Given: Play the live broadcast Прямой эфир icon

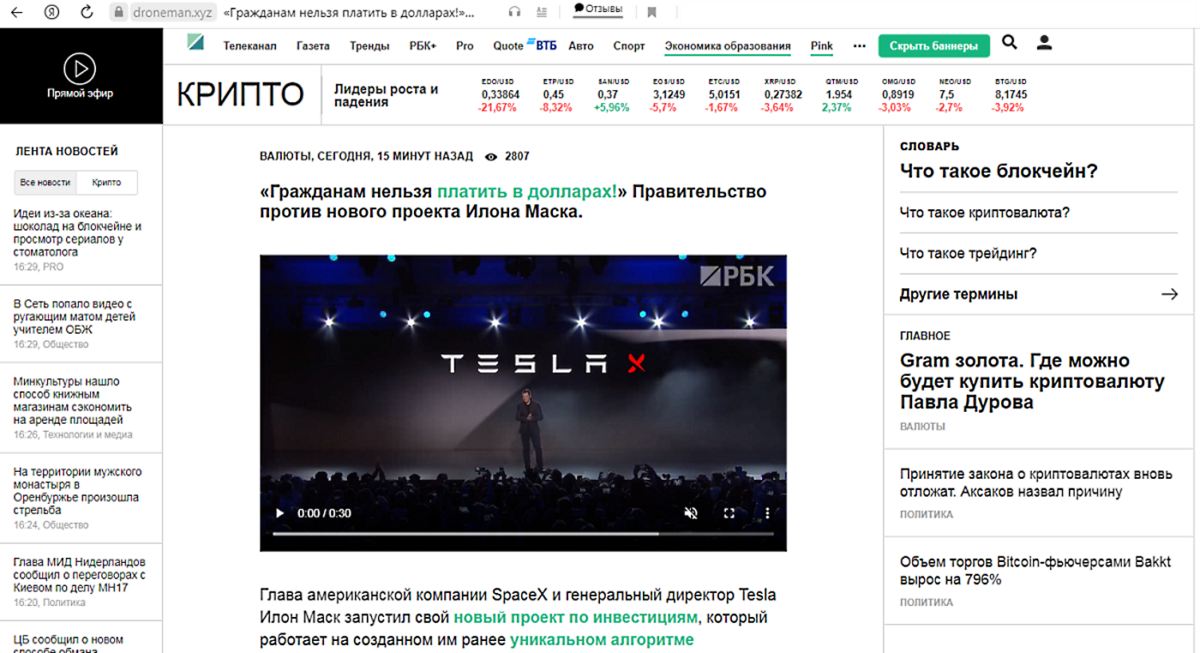Looking at the screenshot, I should [80, 68].
